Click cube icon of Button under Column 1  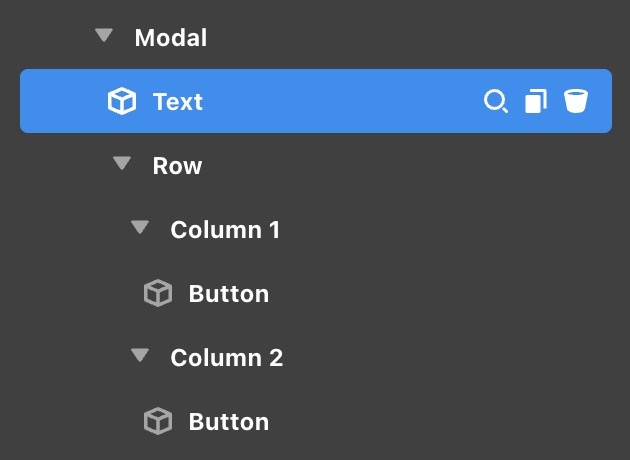tap(158, 293)
